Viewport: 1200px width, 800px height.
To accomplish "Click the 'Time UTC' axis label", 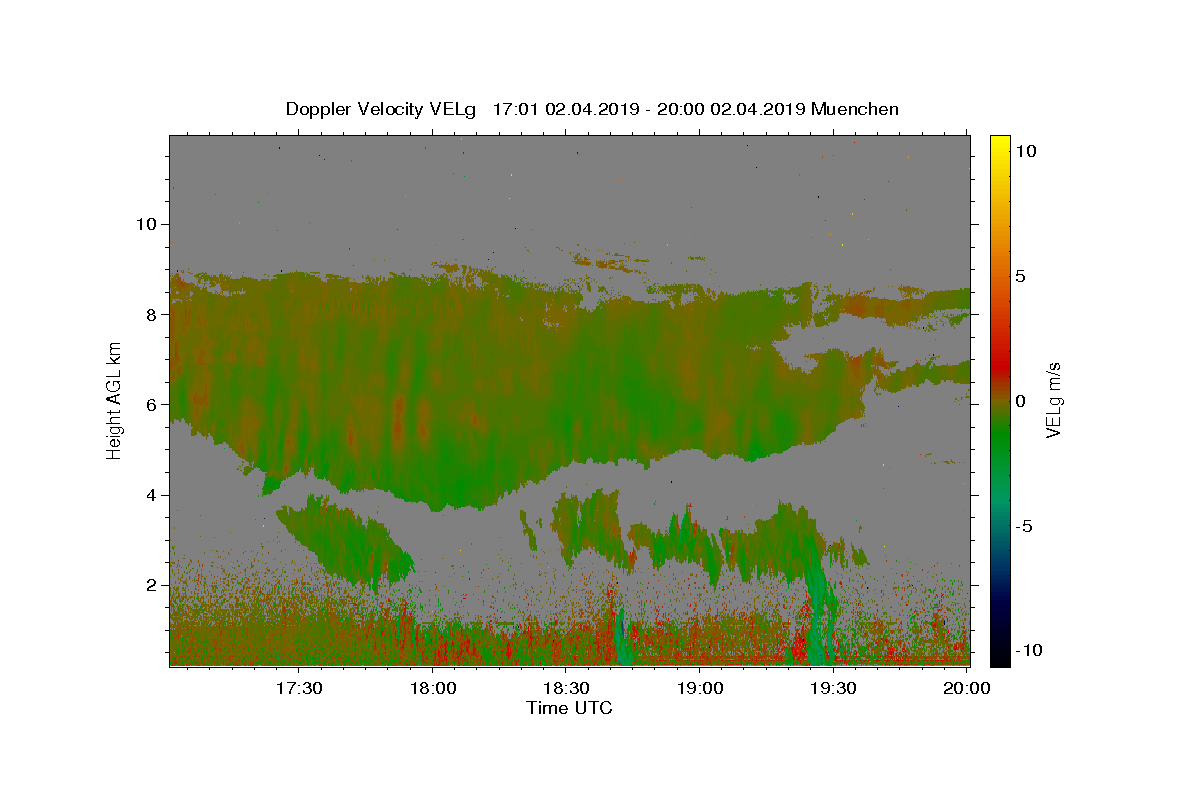I will tap(569, 708).
